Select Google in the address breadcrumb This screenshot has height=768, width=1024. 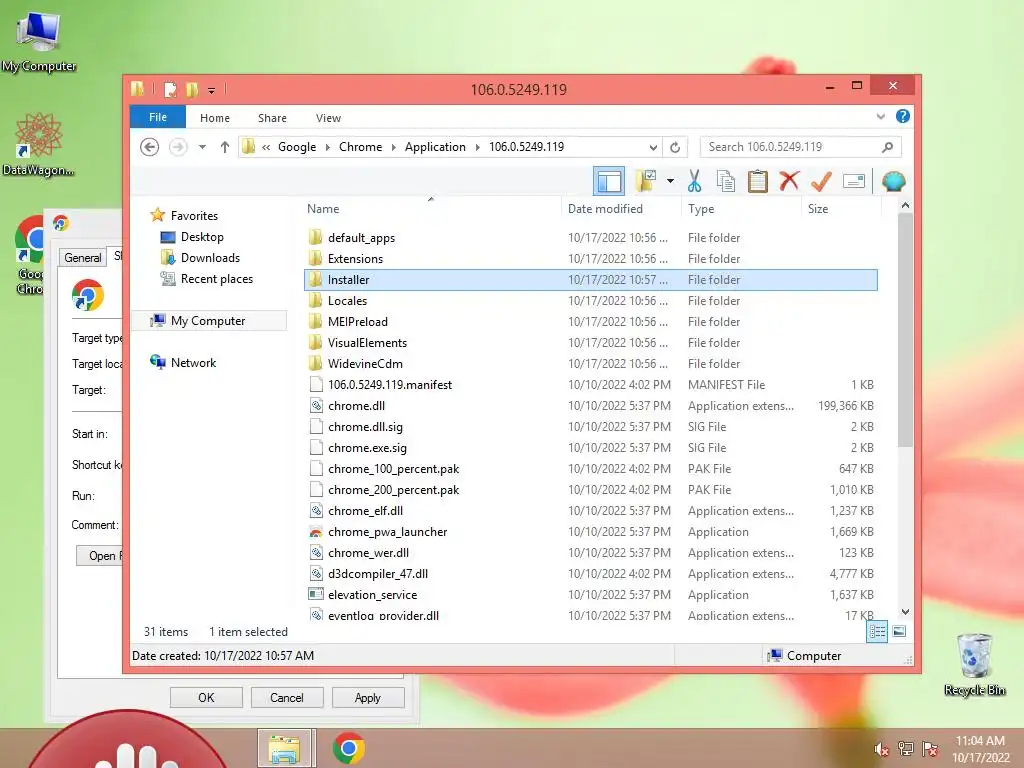pyautogui.click(x=297, y=147)
